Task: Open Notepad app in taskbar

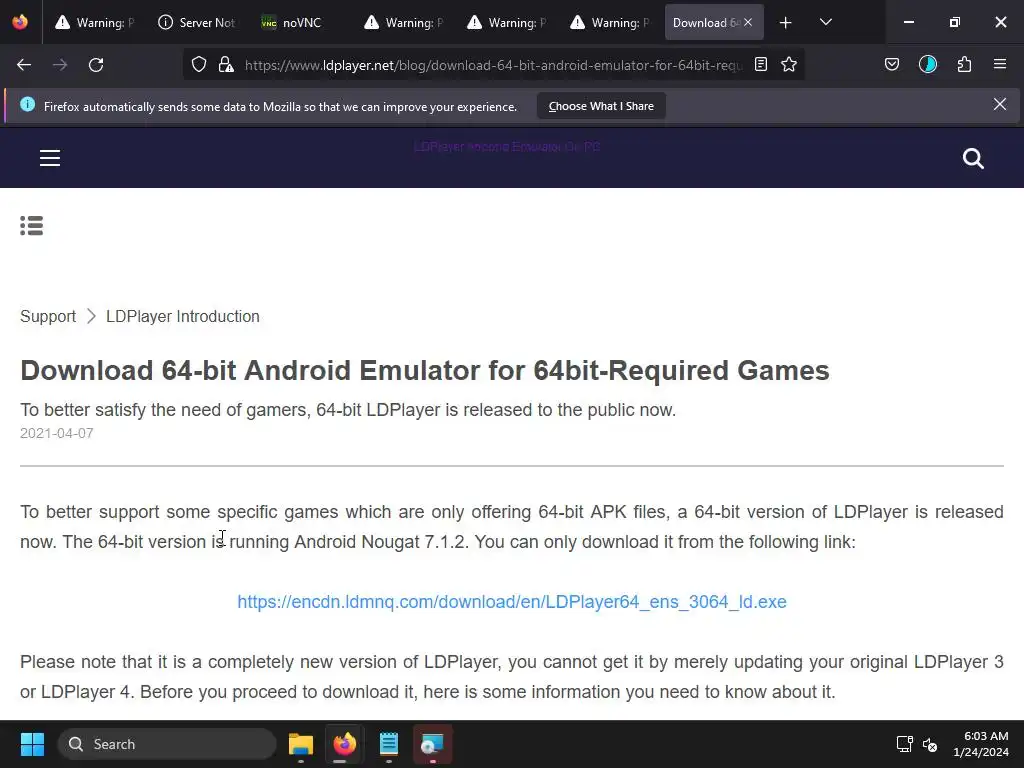Action: (x=389, y=744)
